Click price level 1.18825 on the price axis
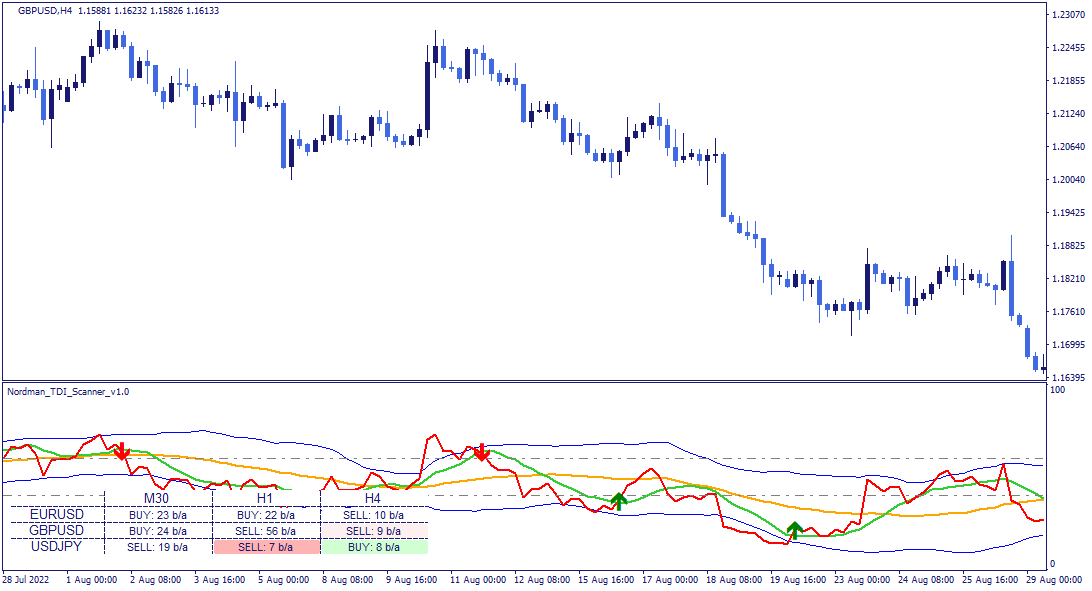 pos(1068,246)
